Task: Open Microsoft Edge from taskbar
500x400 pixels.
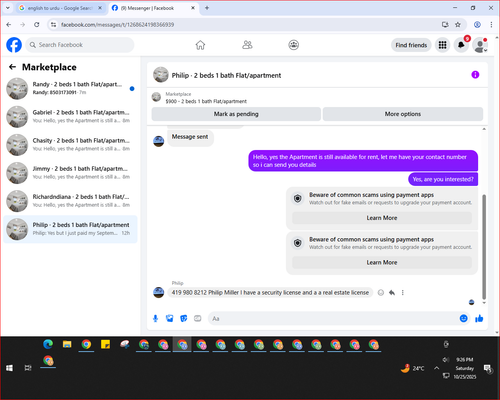Action: [x=48, y=344]
